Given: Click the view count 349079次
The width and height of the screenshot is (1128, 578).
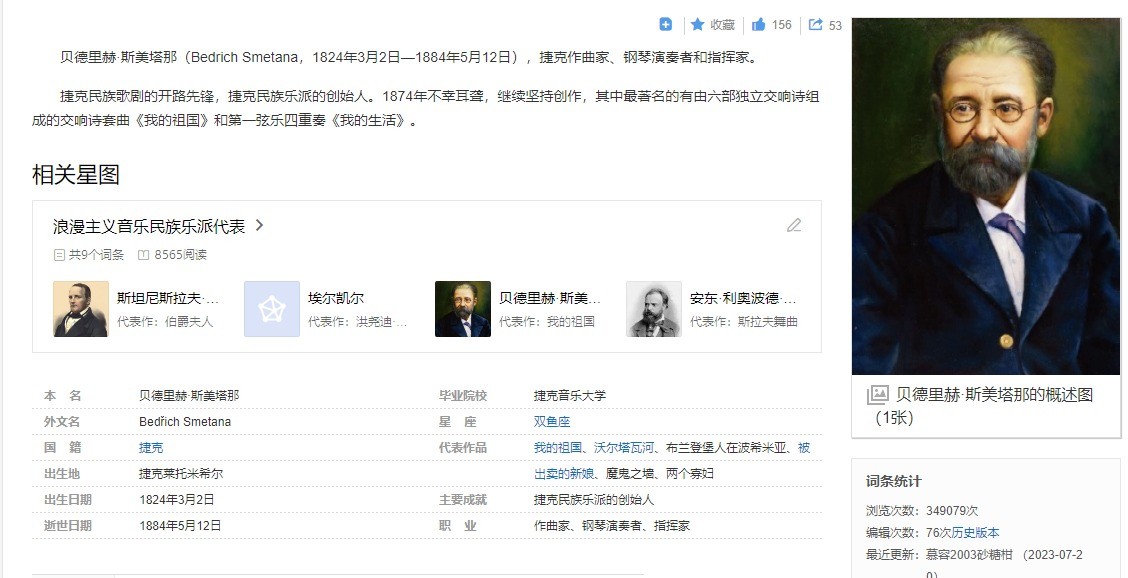Looking at the screenshot, I should pos(952,511).
